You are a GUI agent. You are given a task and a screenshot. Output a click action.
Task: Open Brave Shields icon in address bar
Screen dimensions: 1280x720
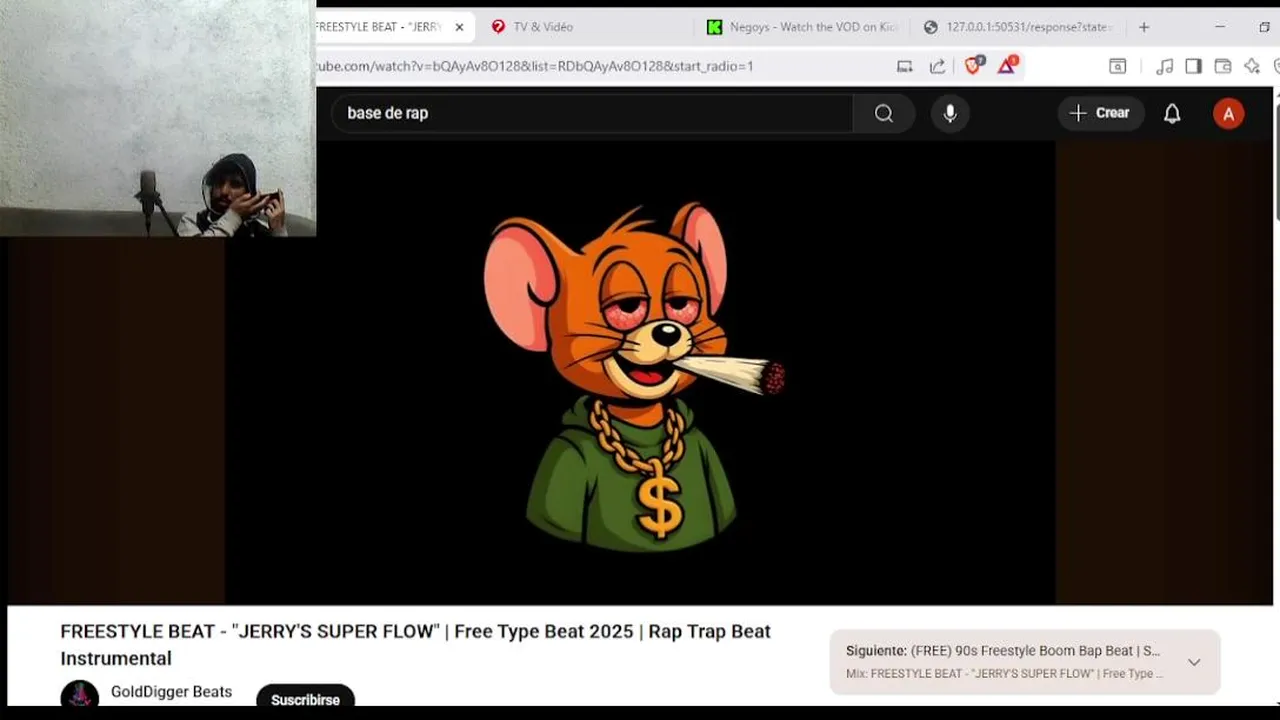973,66
